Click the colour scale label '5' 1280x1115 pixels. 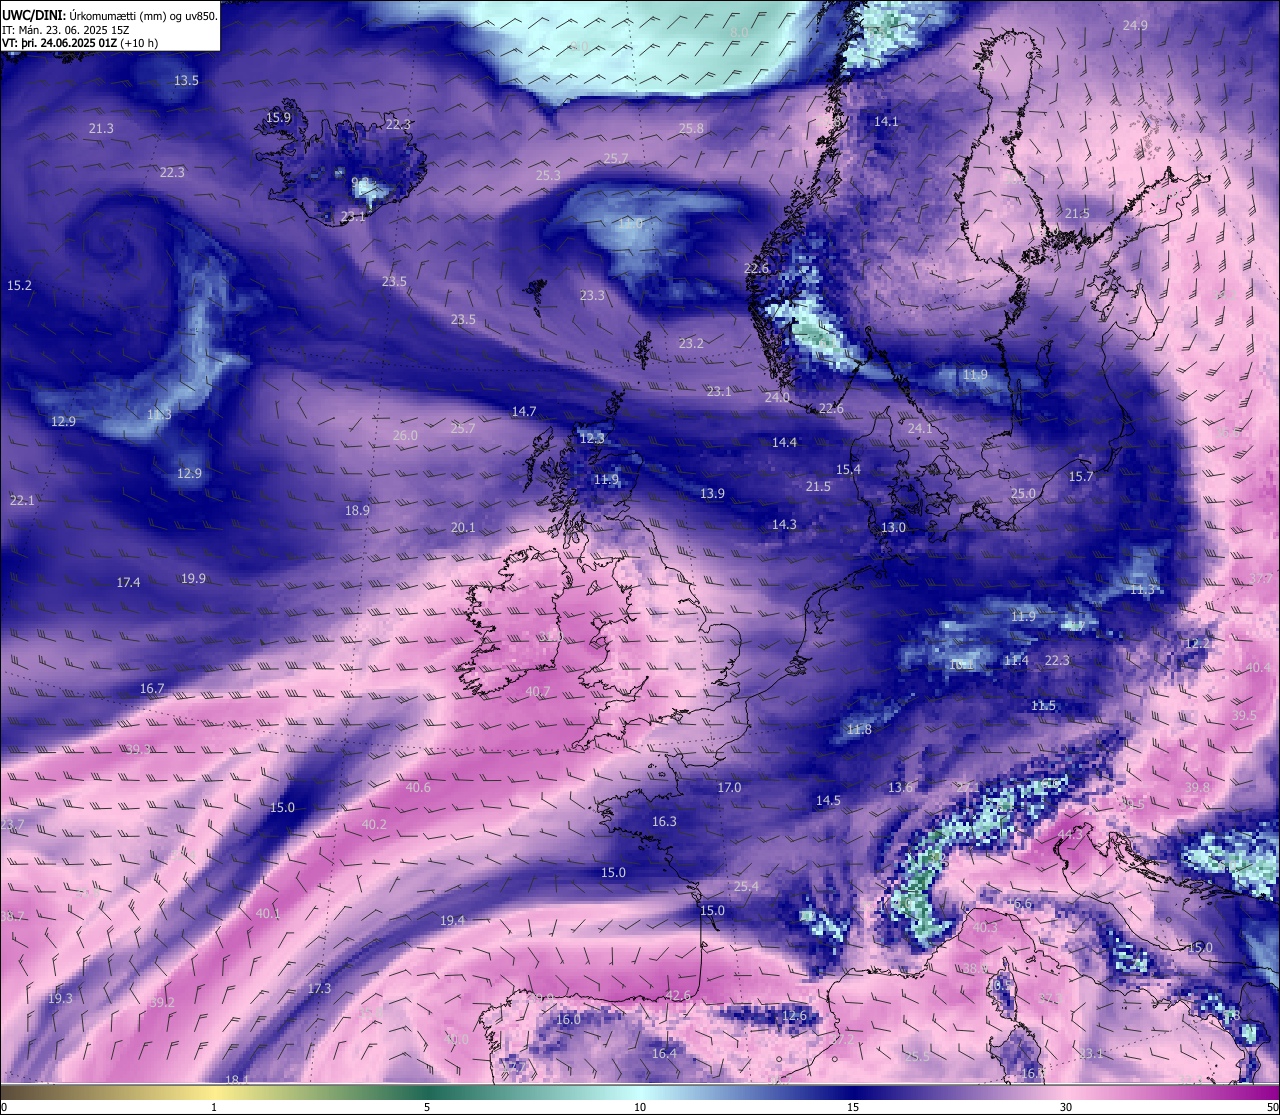pyautogui.click(x=427, y=1107)
